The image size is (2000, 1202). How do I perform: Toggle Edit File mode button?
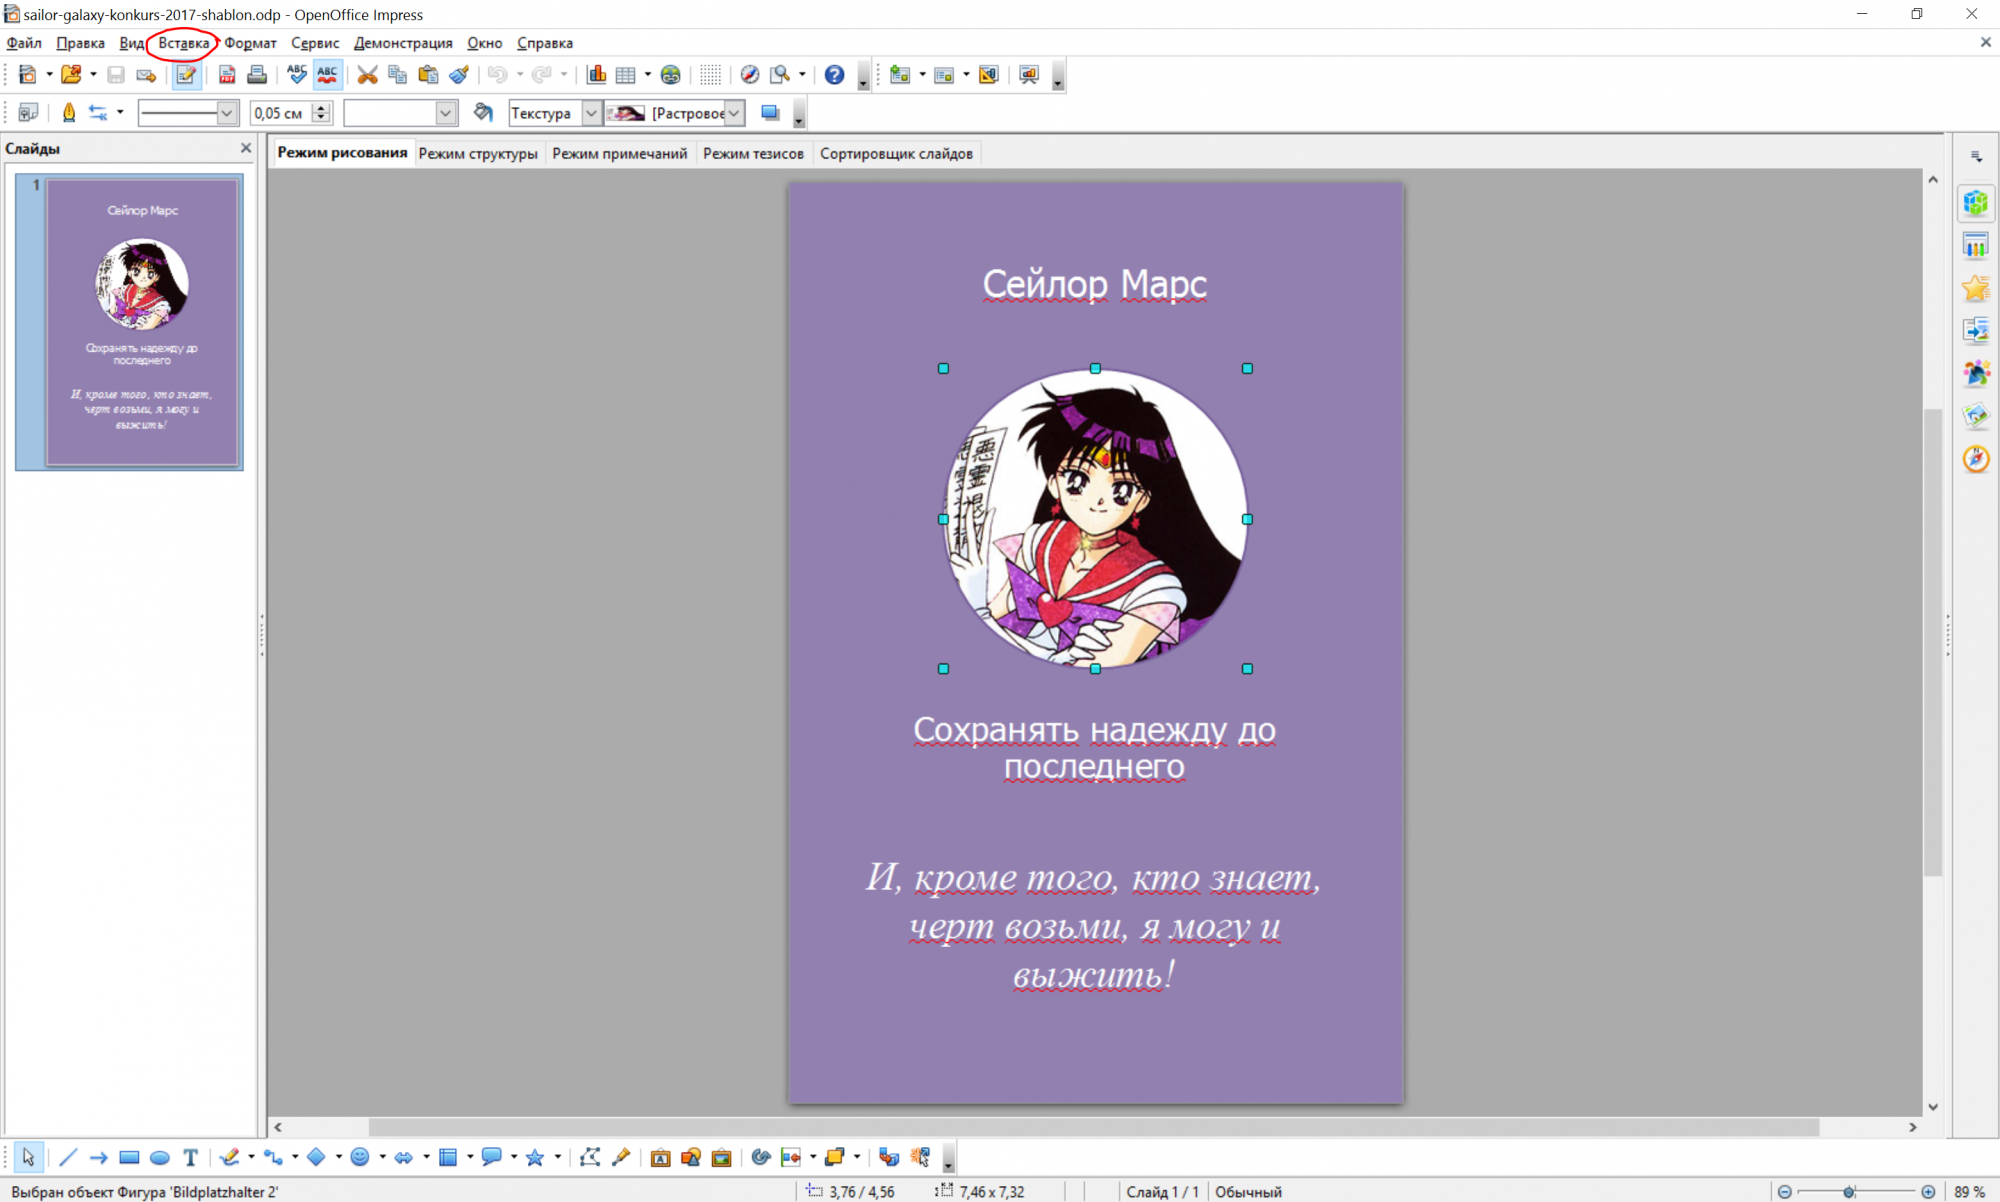coord(186,75)
